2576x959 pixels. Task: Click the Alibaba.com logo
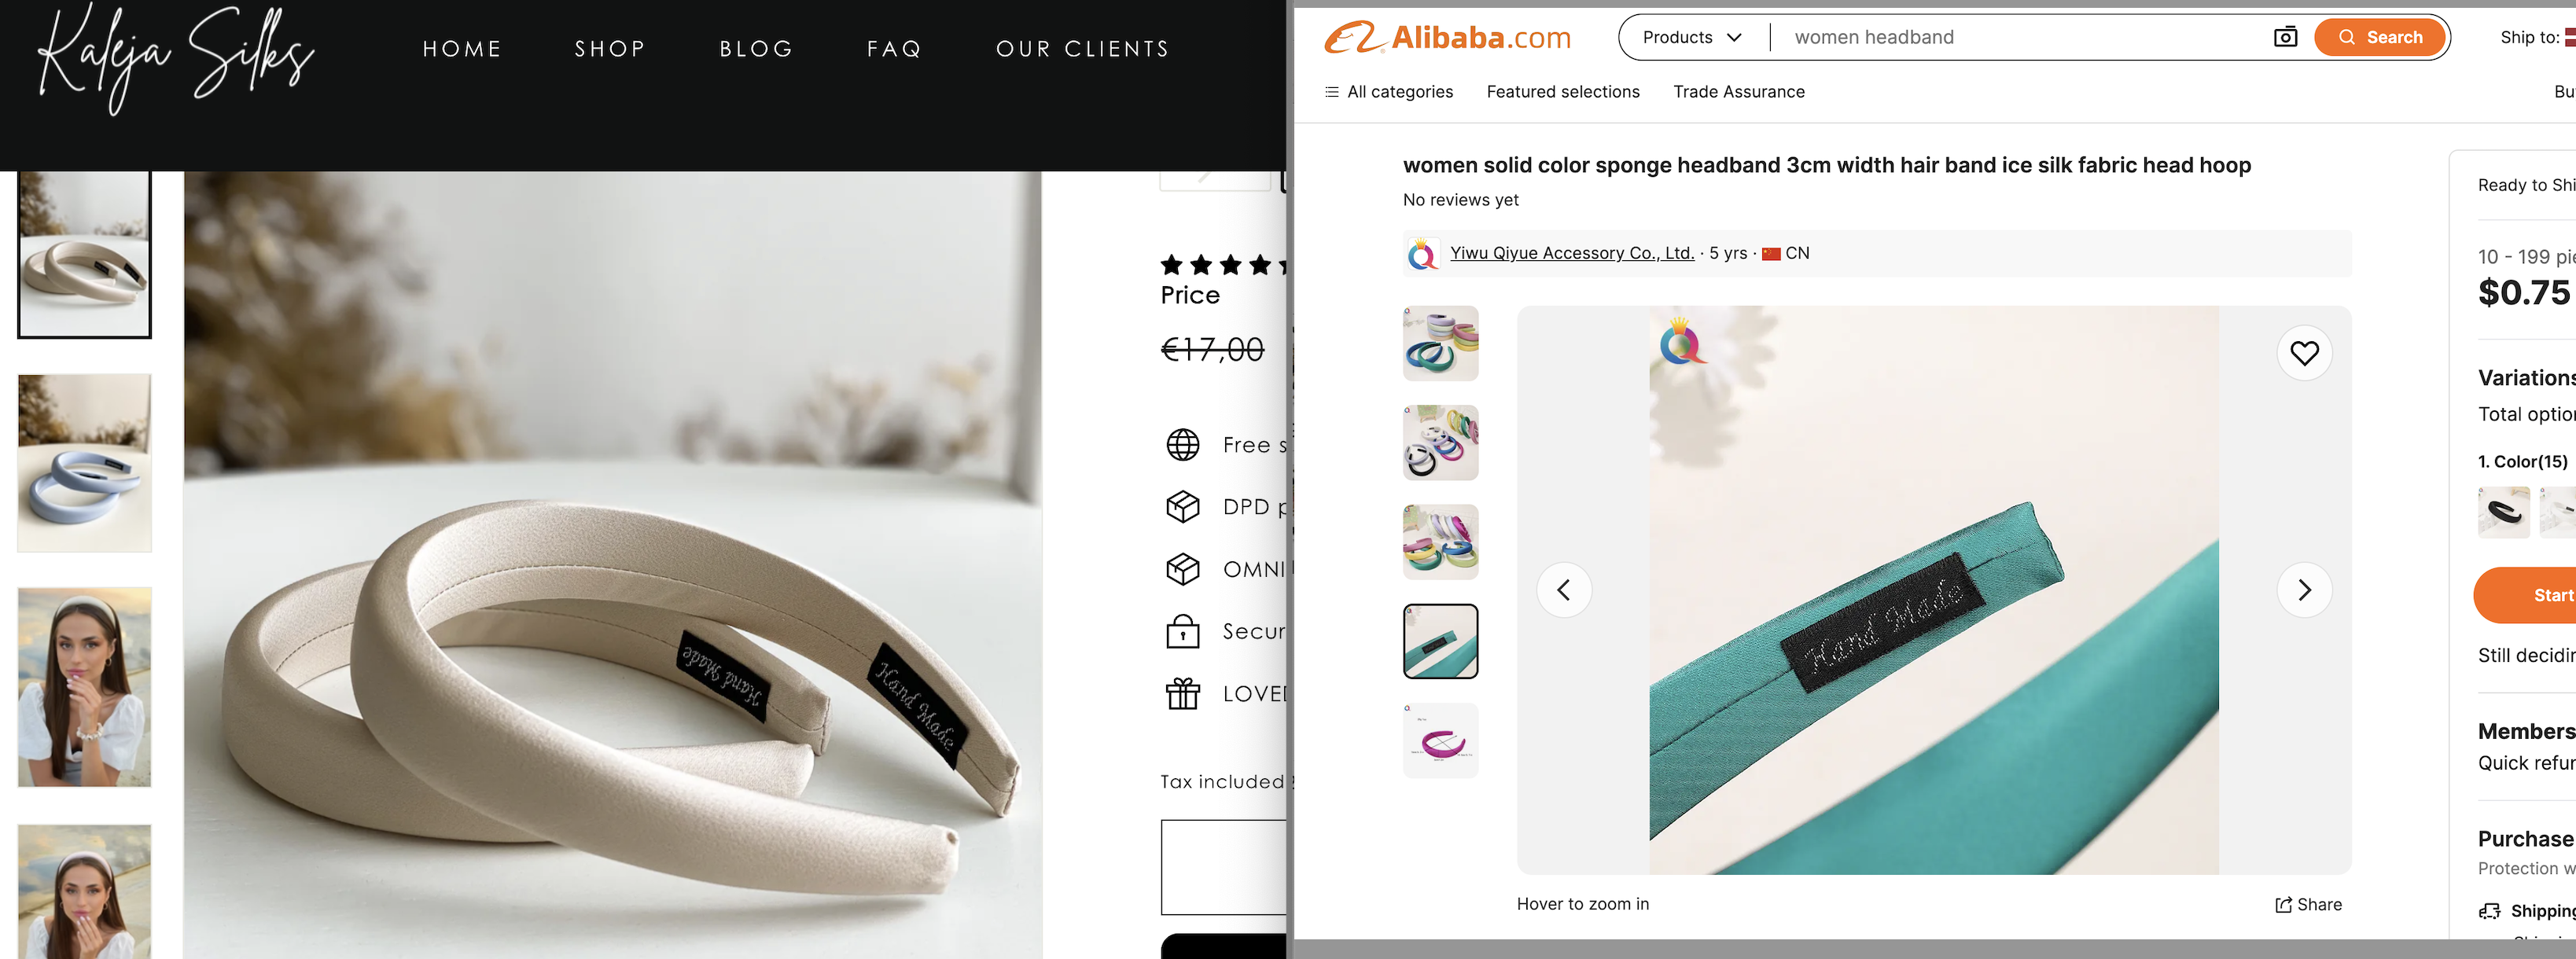1447,37
